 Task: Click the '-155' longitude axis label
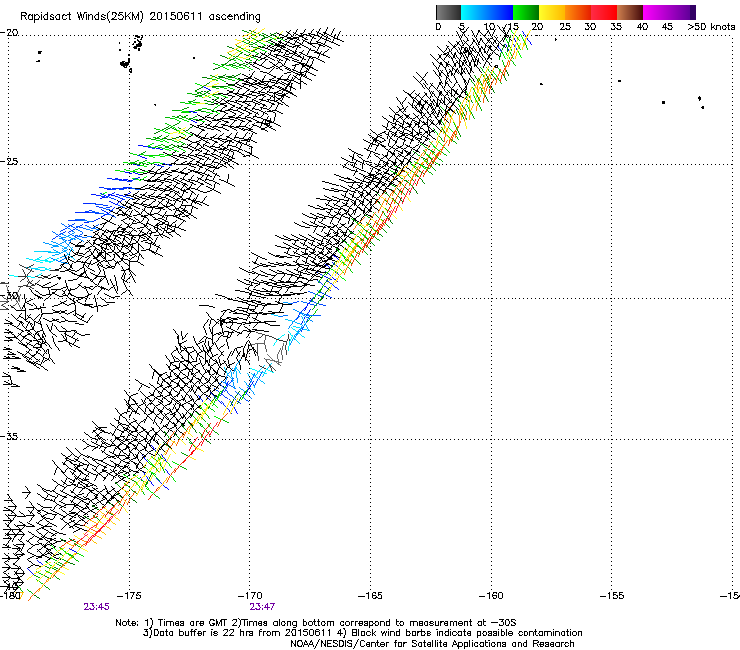[x=612, y=596]
